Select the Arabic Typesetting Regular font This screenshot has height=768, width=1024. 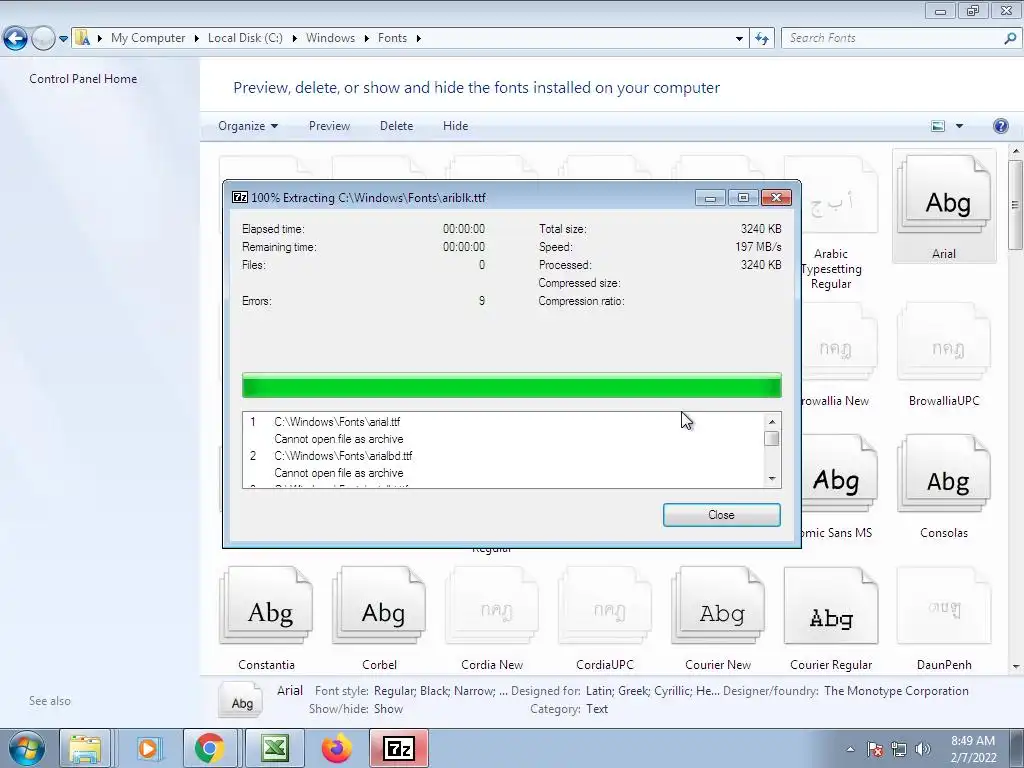click(831, 222)
